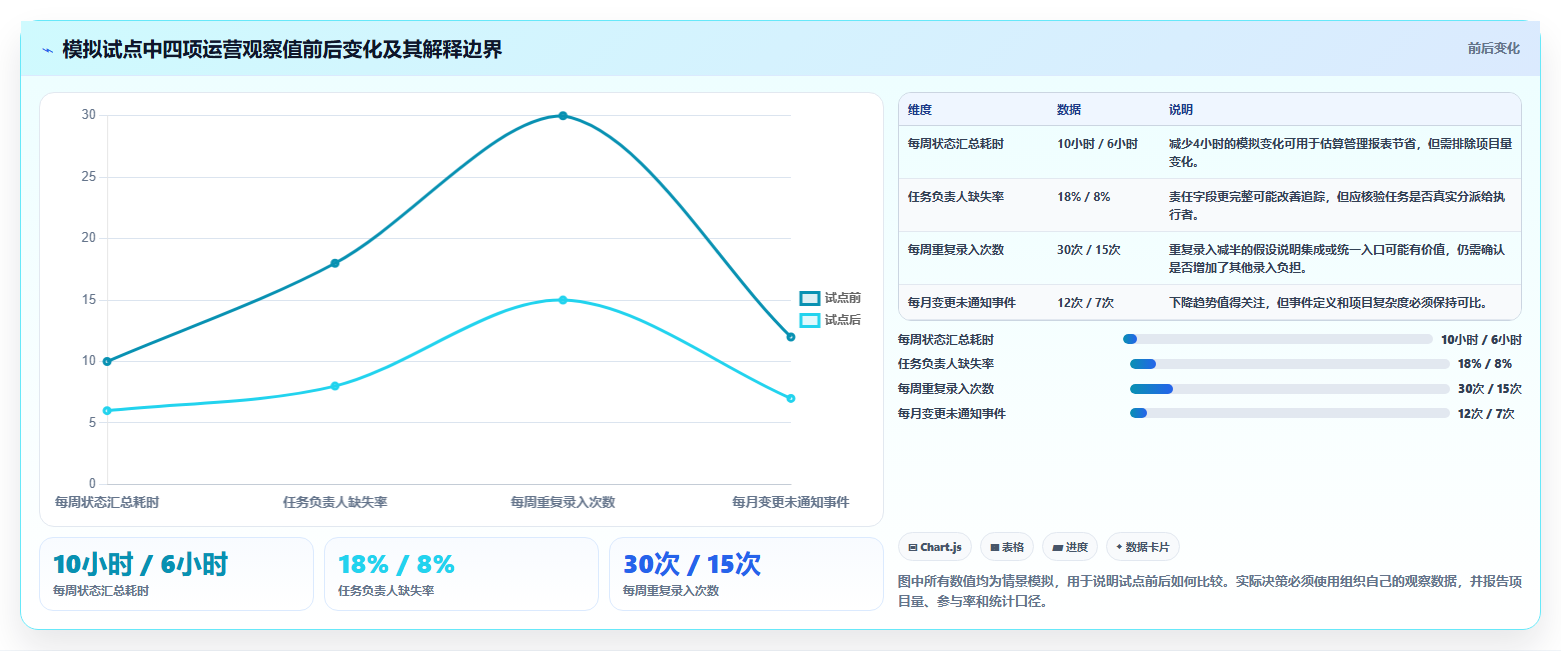This screenshot has height=651, width=1561.
Task: Open the 30次 / 15次 data card
Action: (x=746, y=574)
